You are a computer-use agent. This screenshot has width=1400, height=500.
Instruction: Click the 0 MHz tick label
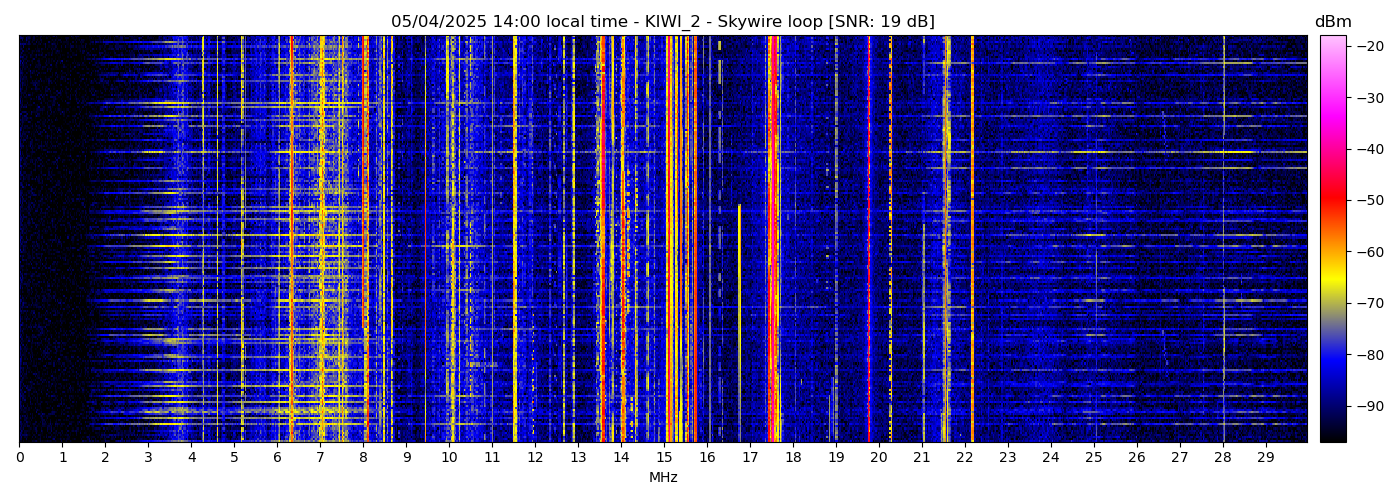(20, 457)
